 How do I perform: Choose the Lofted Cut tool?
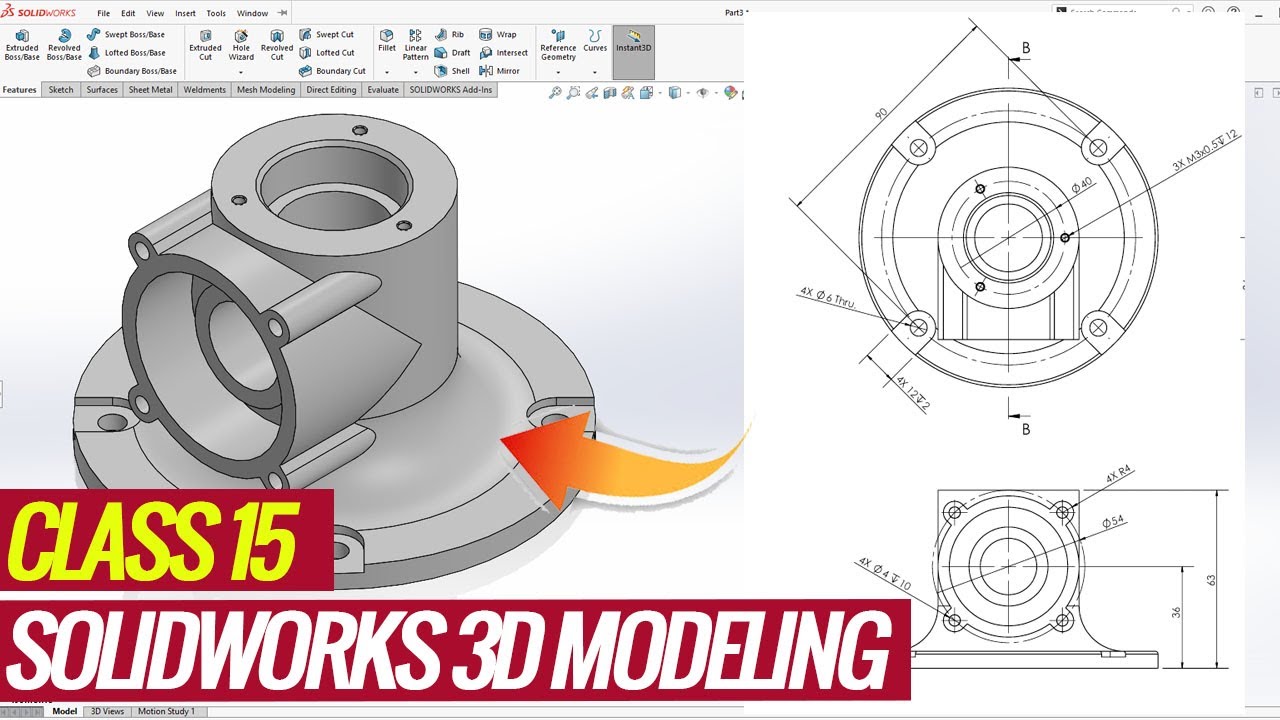pyautogui.click(x=327, y=53)
